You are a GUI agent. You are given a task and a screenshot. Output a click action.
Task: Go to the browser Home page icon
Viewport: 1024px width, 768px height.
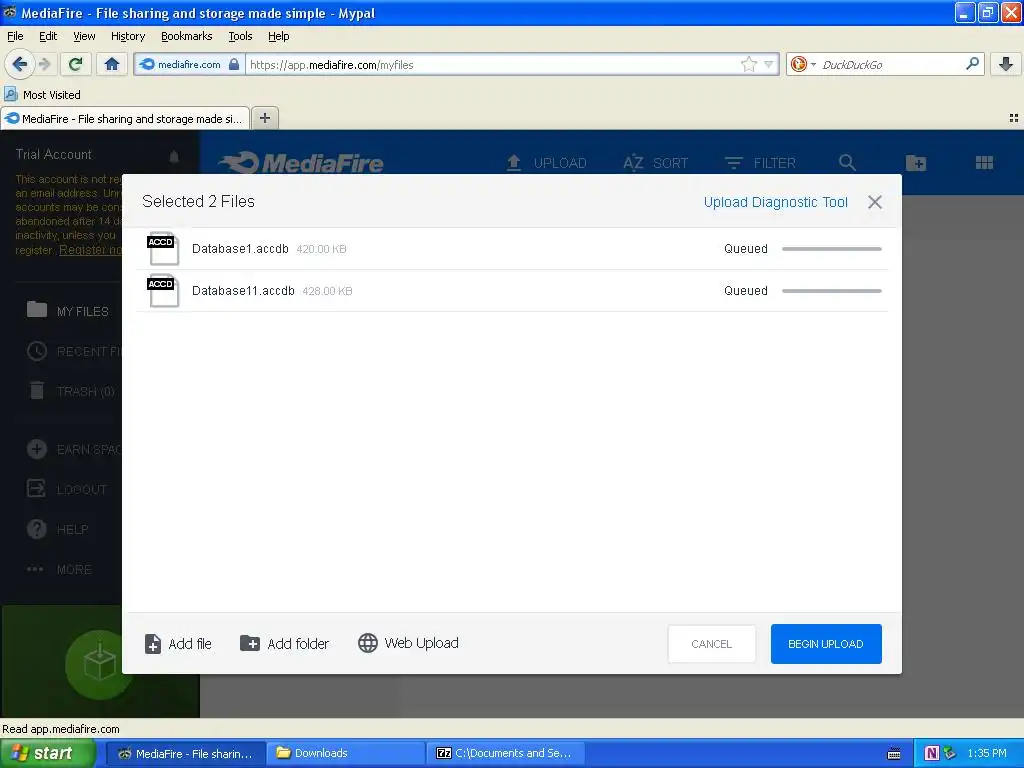[112, 64]
